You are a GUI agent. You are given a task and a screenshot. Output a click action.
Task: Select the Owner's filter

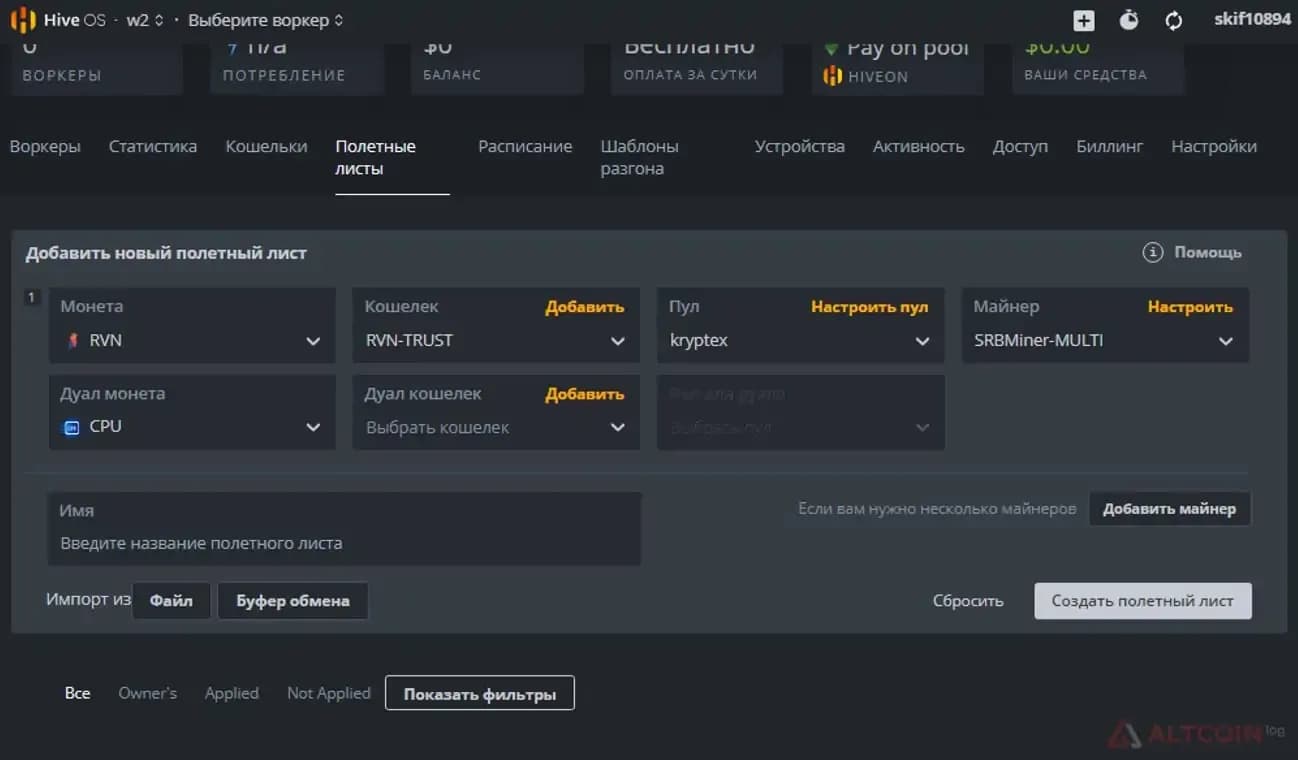(148, 693)
